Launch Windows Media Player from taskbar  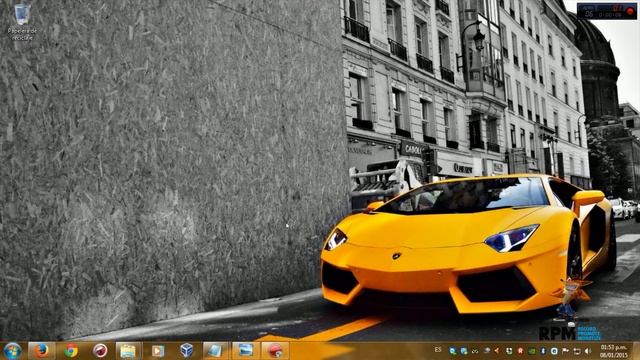pos(158,351)
